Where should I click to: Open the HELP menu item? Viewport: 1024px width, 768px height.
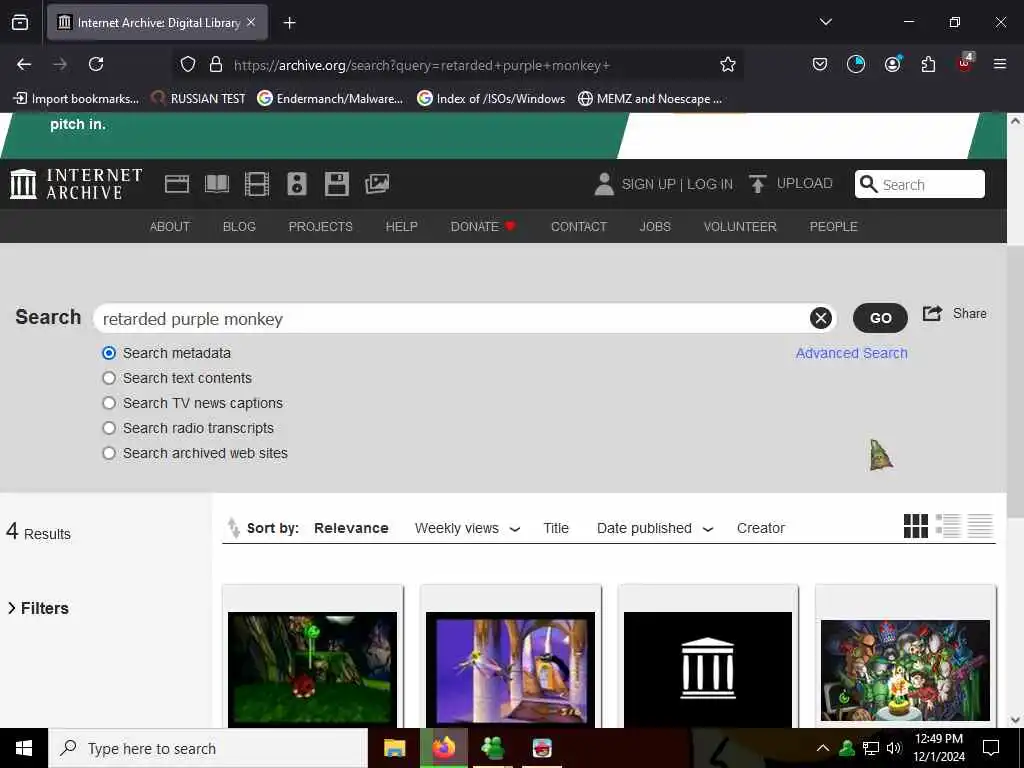[402, 227]
